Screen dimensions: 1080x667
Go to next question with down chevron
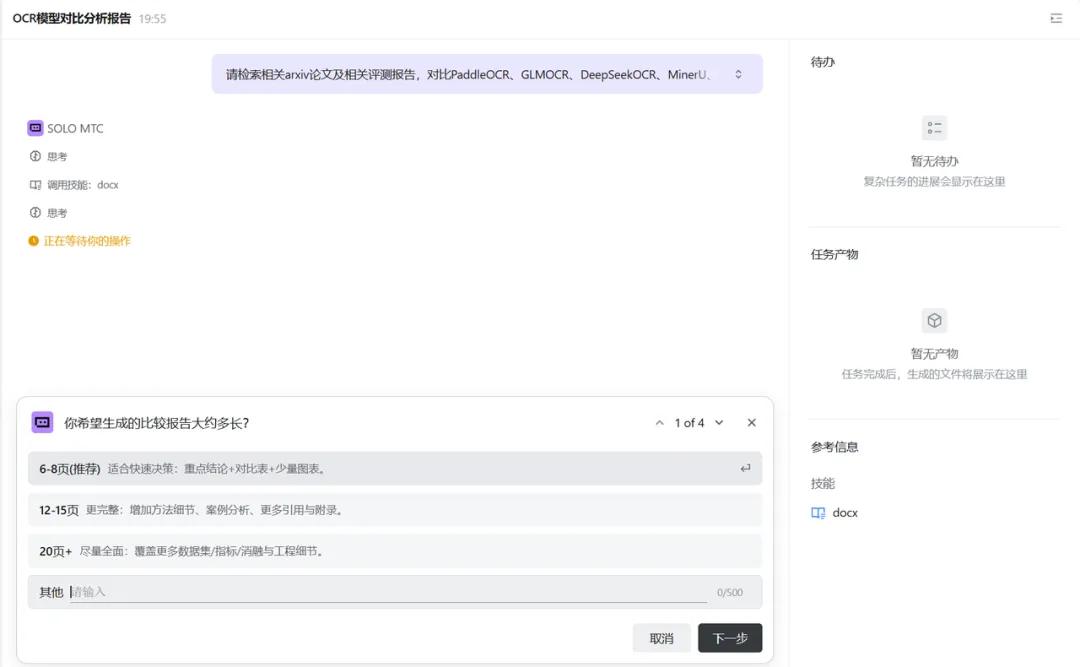click(718, 423)
